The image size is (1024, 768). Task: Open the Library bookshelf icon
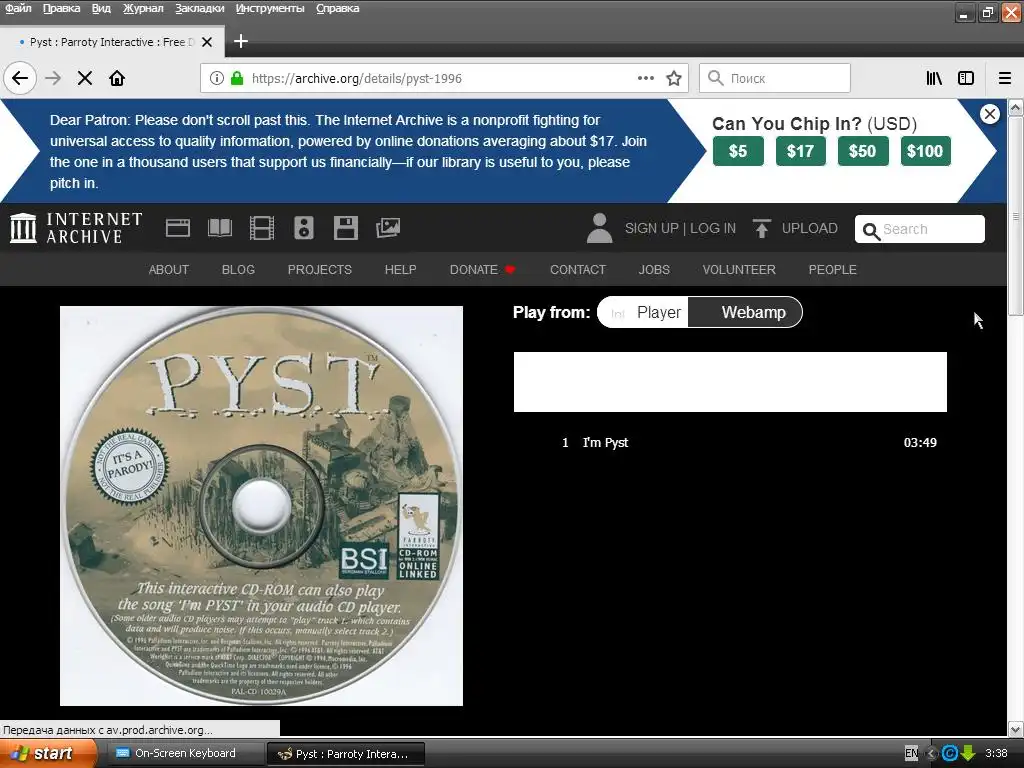[x=934, y=78]
